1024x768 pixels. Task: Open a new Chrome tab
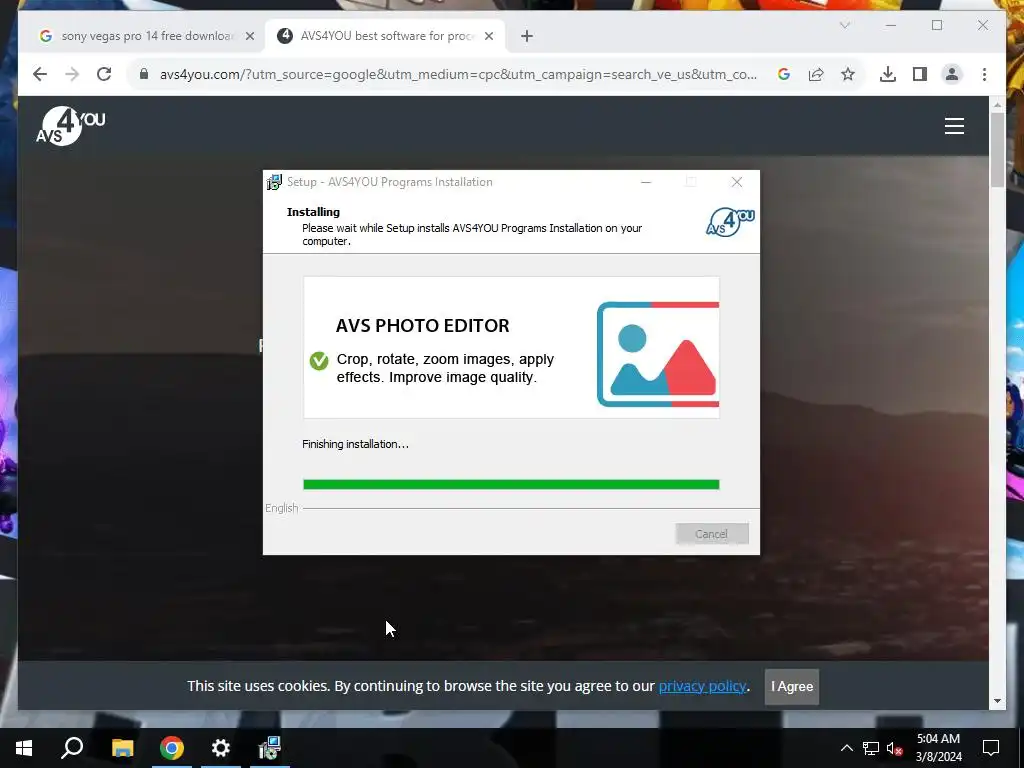pos(527,36)
